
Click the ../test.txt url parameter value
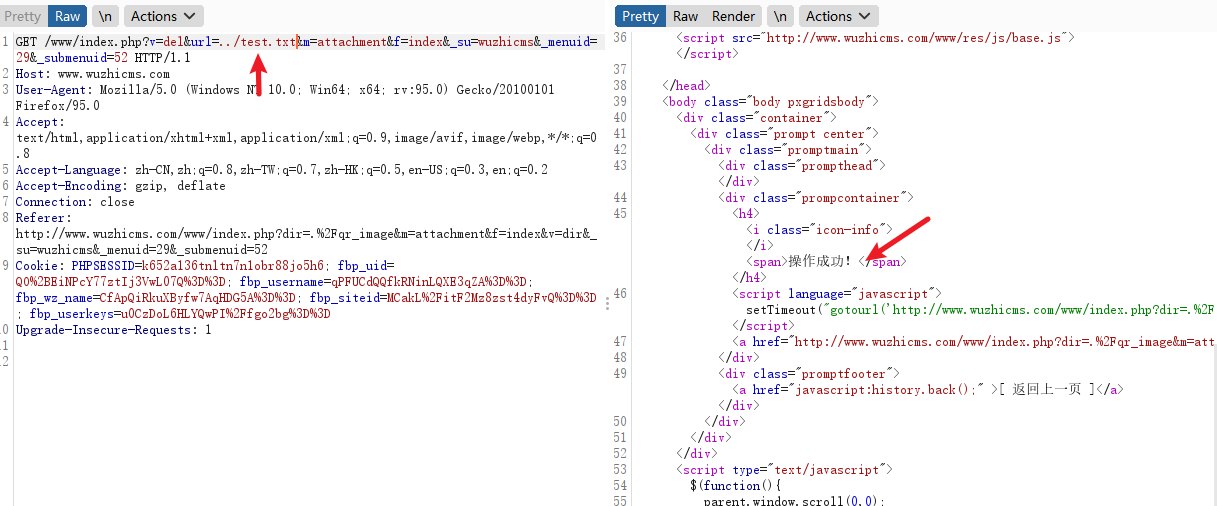point(258,42)
